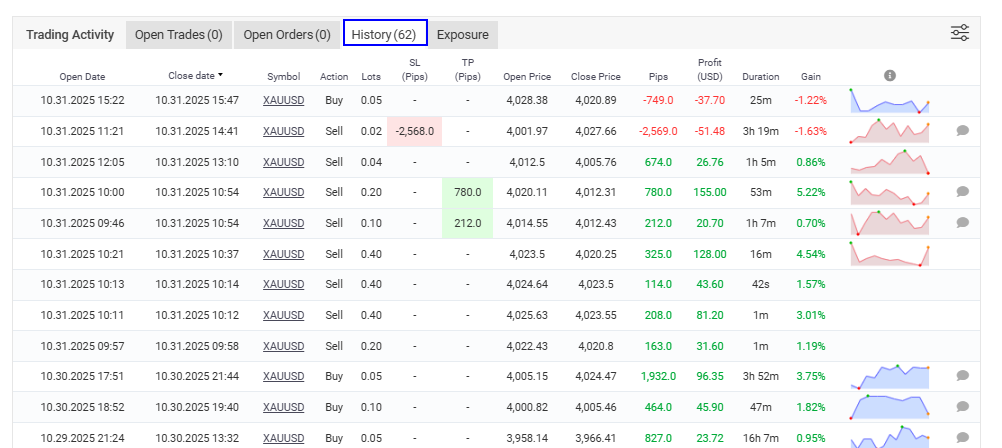Open mini chart for trade opened 10.31.2025 10:21
This screenshot has height=448, width=1002.
click(889, 254)
